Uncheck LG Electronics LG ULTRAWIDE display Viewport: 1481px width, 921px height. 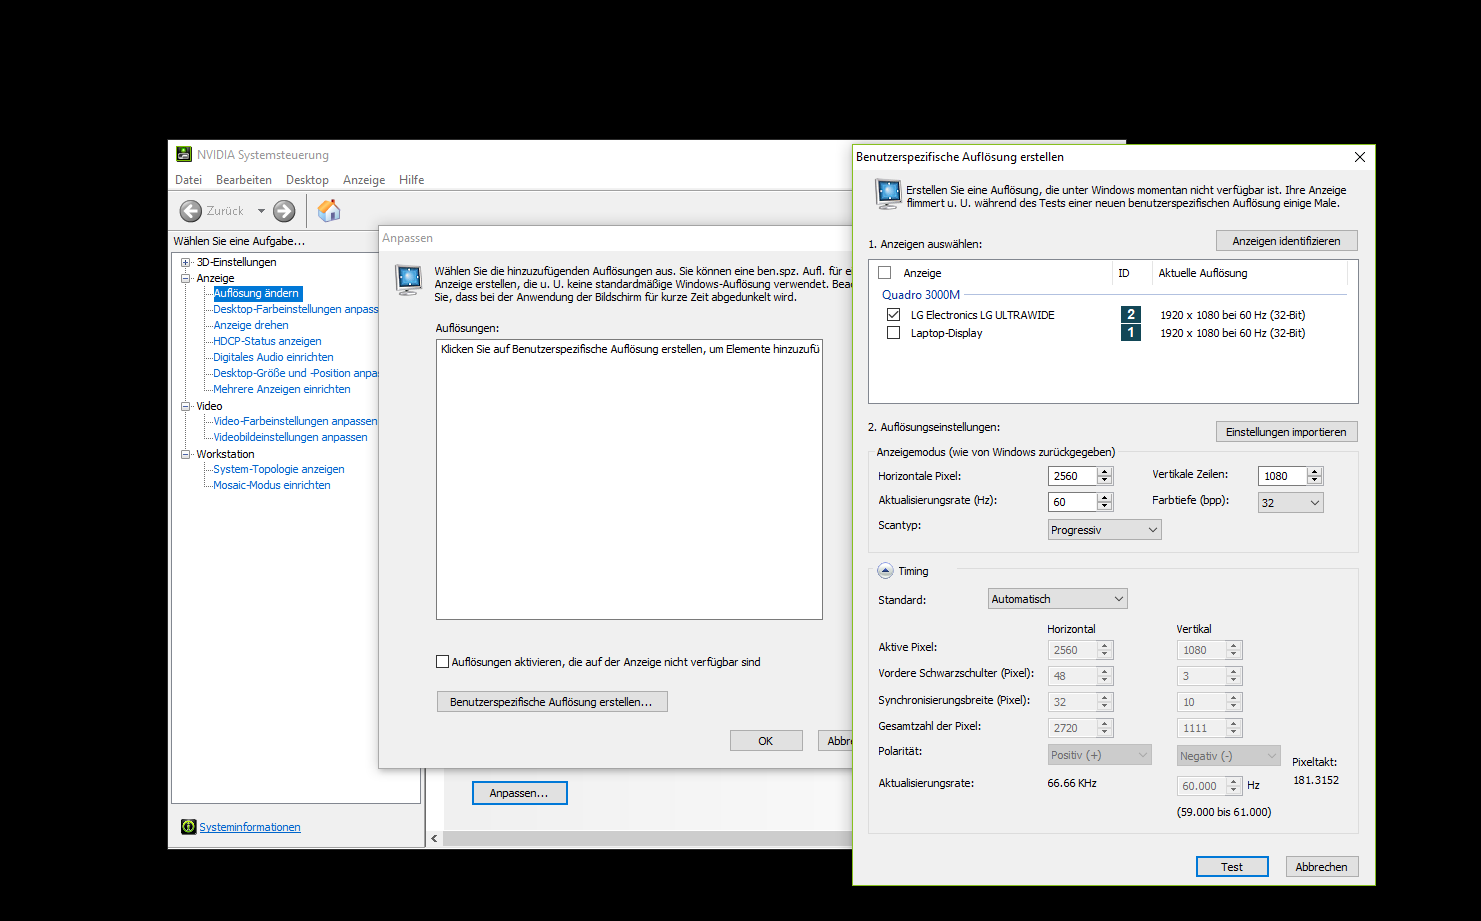[893, 314]
